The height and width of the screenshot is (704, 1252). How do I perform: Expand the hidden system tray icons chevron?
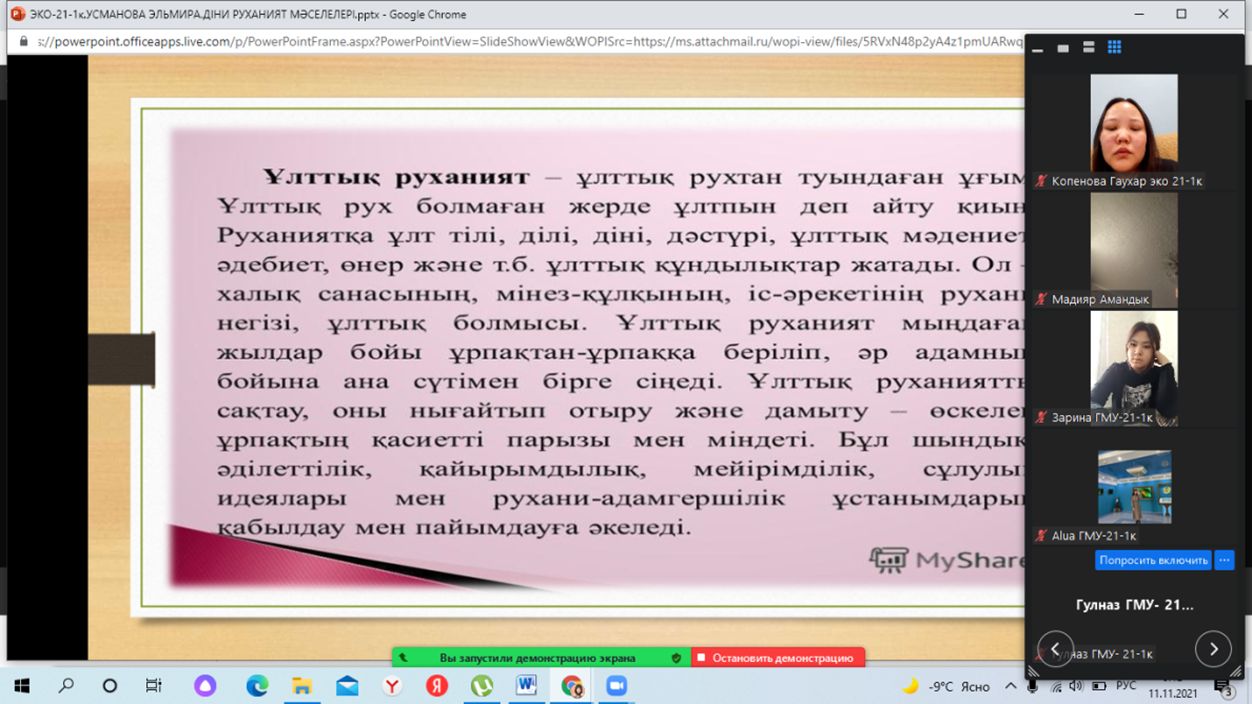tap(1010, 686)
